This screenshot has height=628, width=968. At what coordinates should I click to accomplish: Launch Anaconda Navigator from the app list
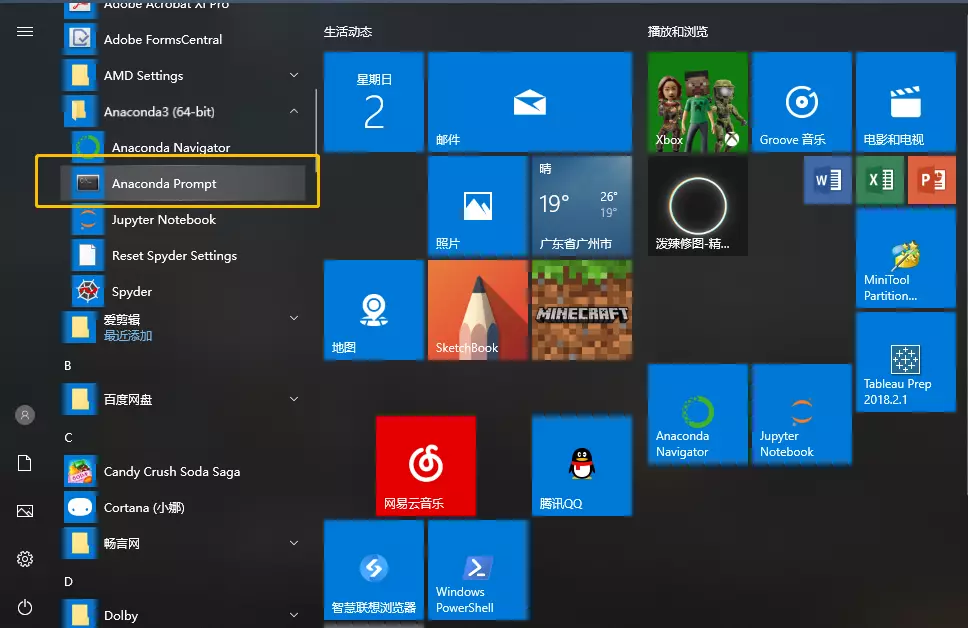[182, 148]
